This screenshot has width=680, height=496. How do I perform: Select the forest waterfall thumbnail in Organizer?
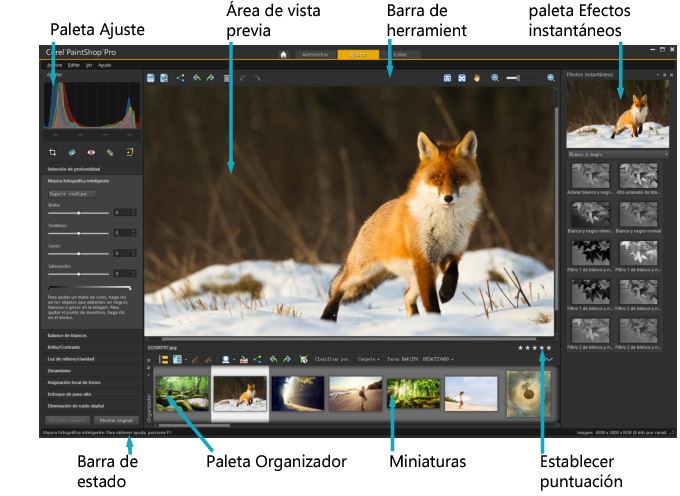pyautogui.click(x=181, y=388)
